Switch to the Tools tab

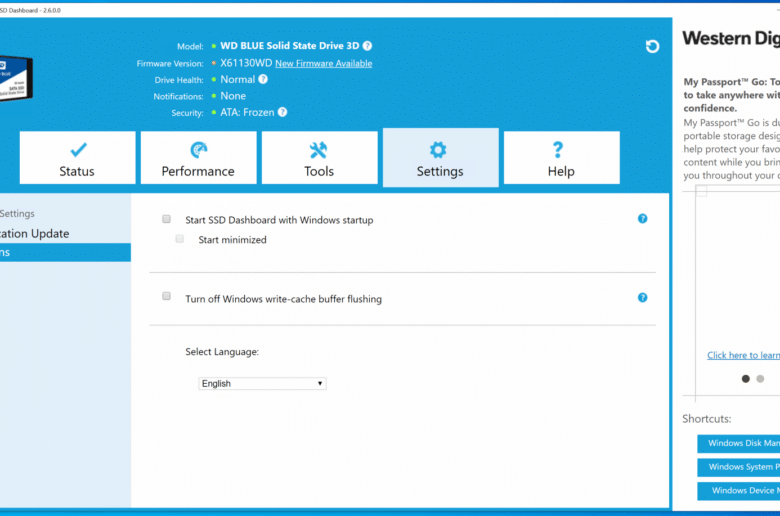[x=319, y=158]
